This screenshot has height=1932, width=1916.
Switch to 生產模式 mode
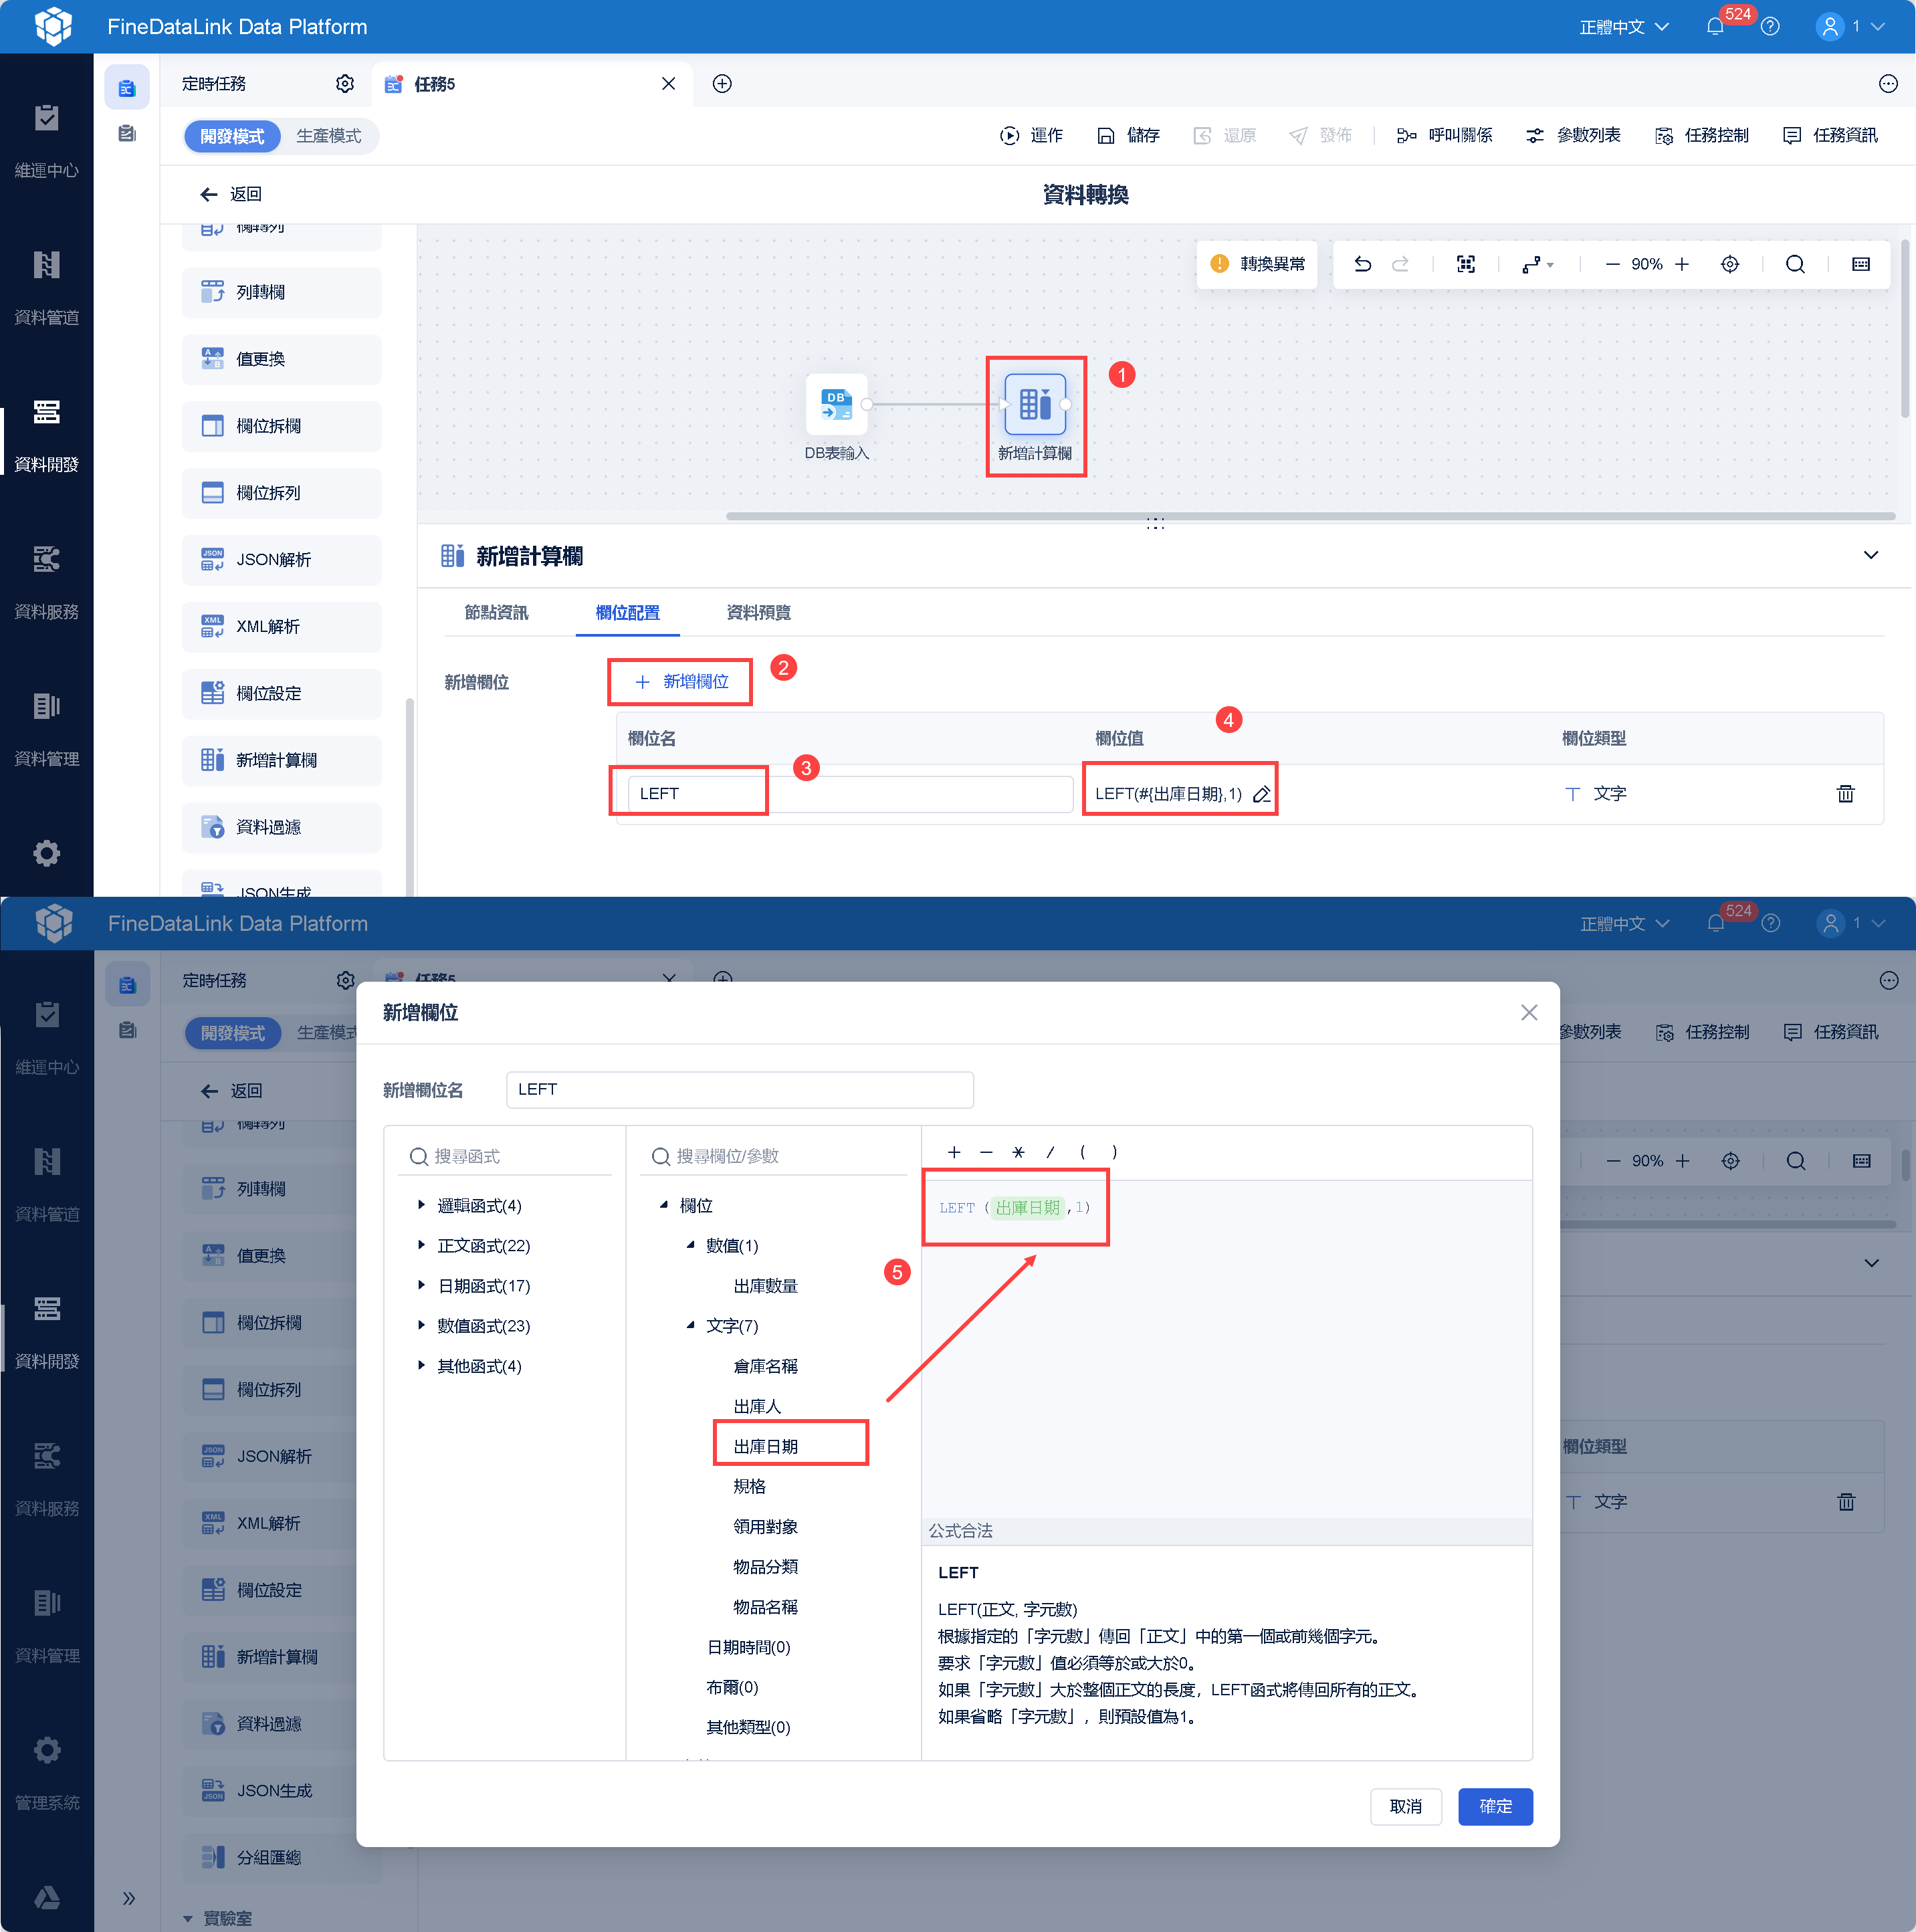pos(328,136)
